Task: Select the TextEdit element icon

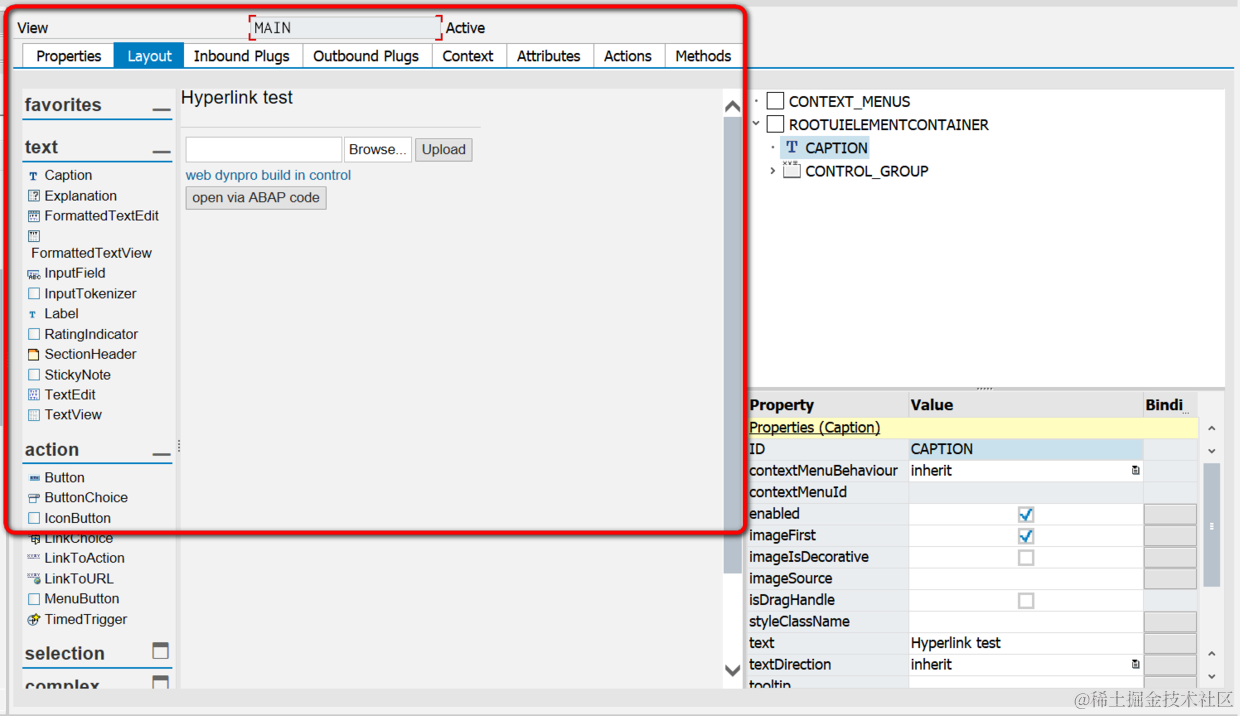Action: (34, 395)
